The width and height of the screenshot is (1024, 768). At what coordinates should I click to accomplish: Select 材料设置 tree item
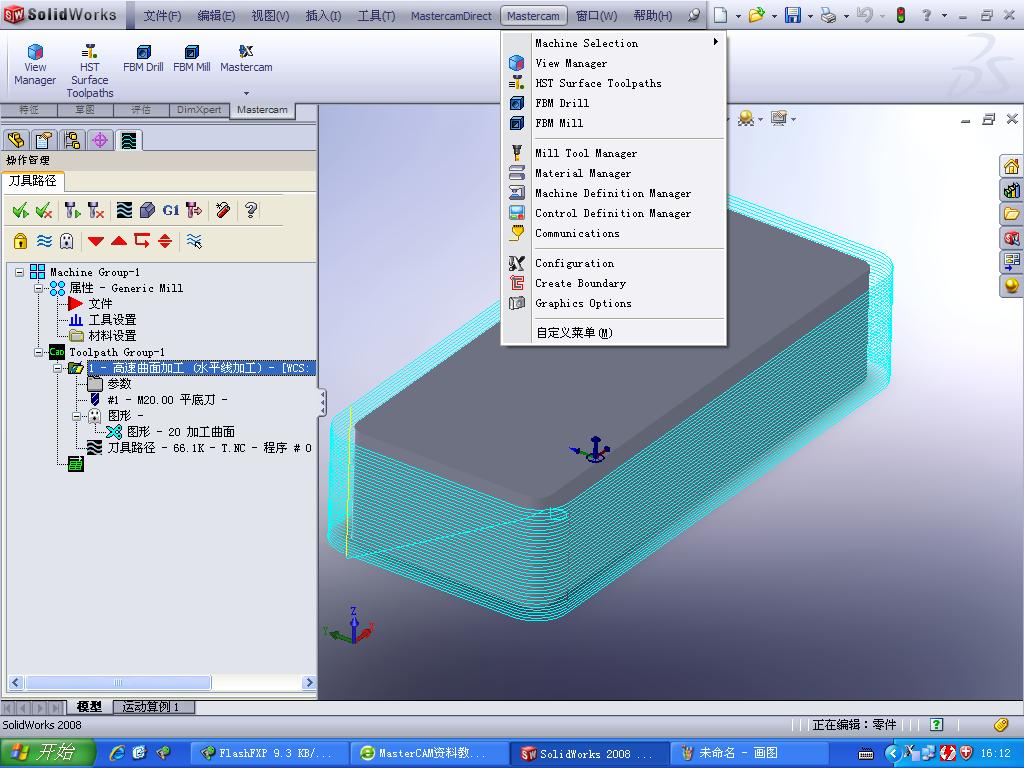[112, 336]
